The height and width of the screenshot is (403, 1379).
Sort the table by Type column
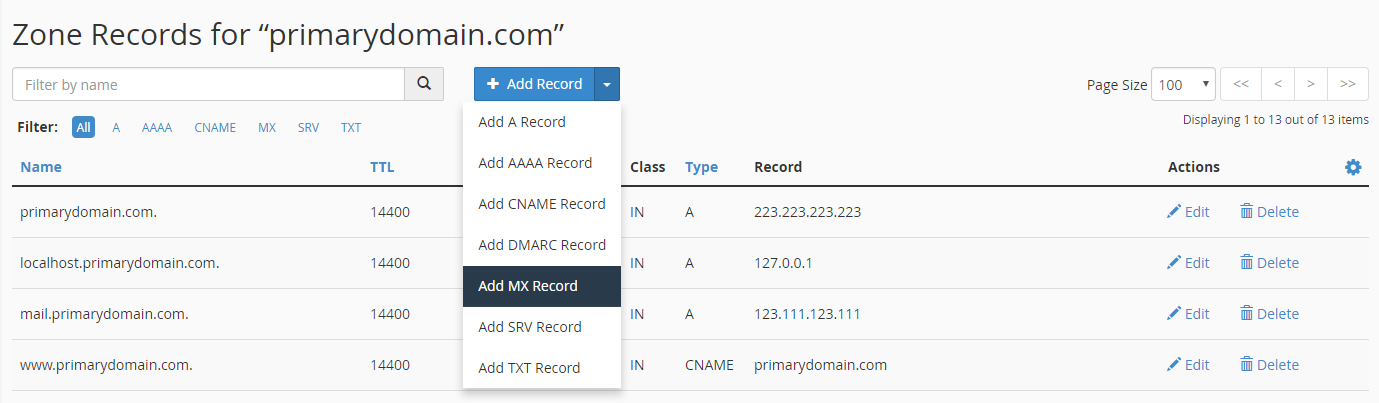pos(701,167)
